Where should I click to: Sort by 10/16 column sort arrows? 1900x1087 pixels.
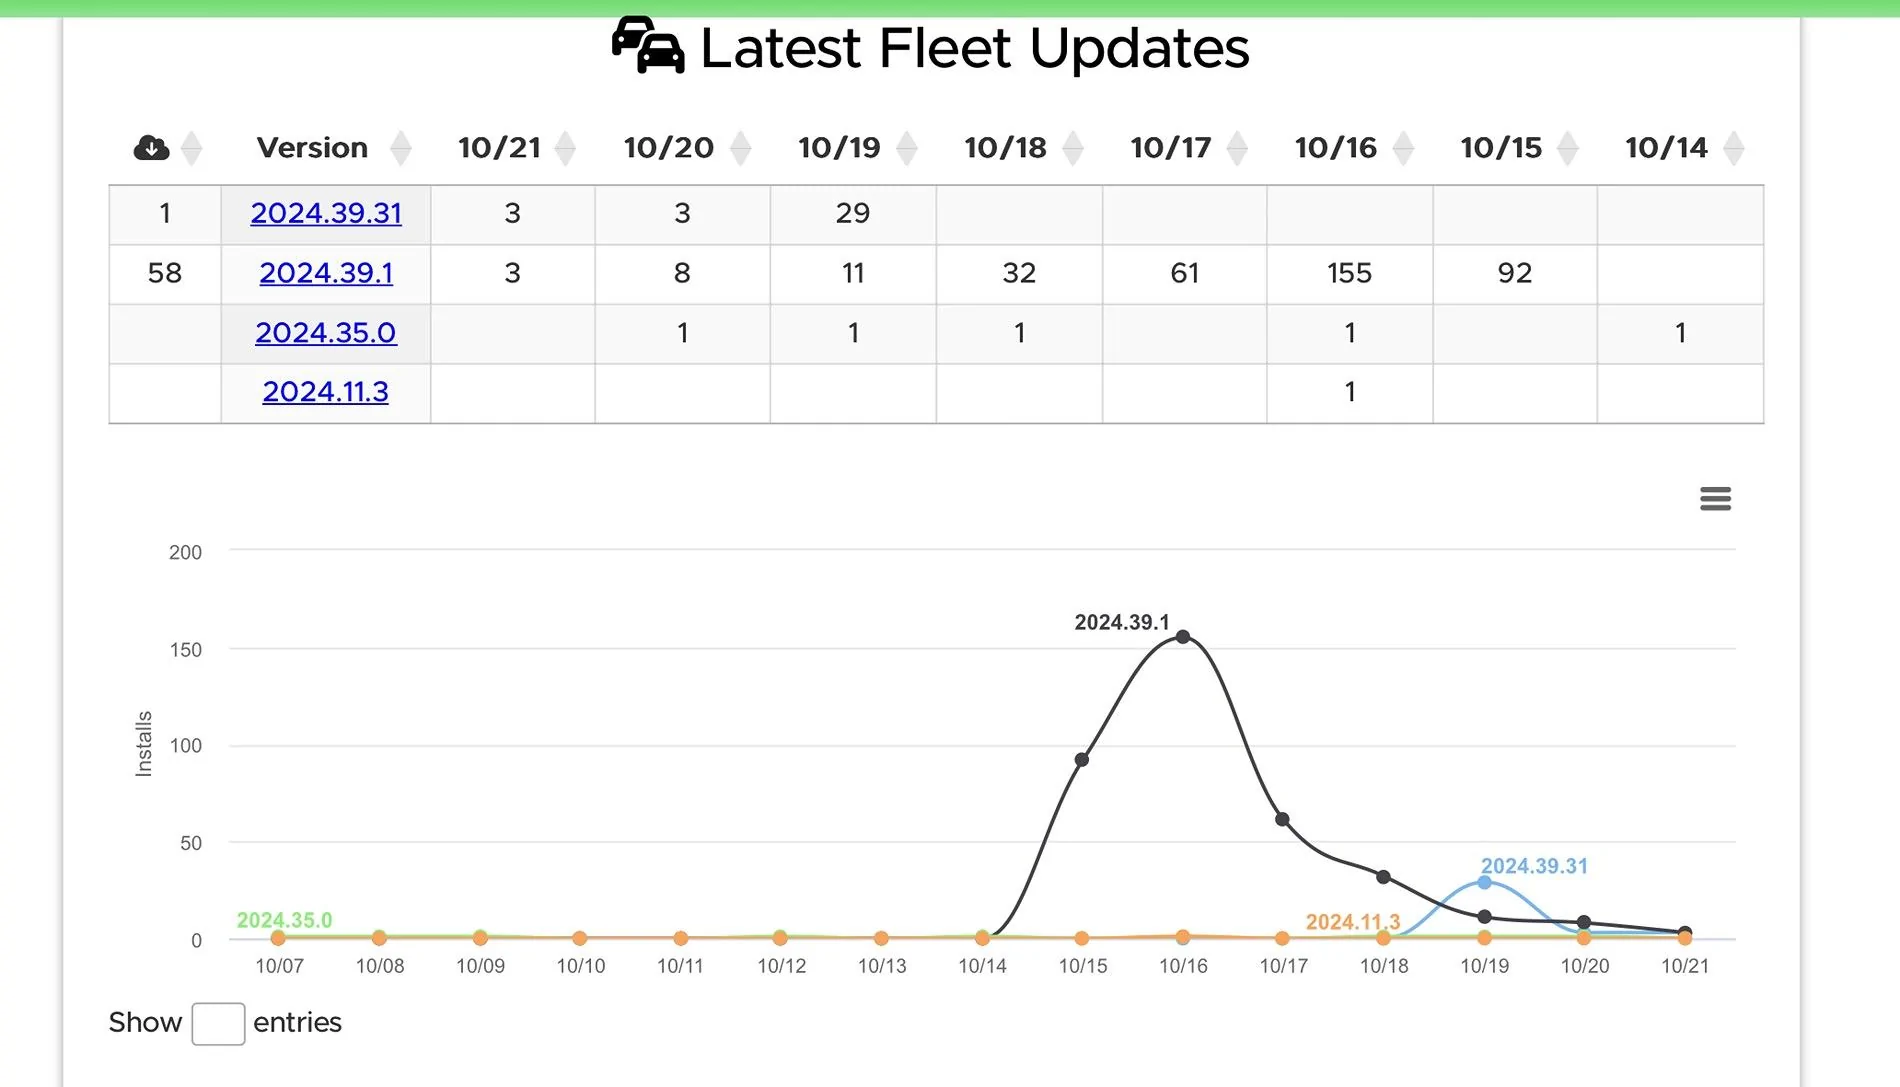click(x=1403, y=148)
